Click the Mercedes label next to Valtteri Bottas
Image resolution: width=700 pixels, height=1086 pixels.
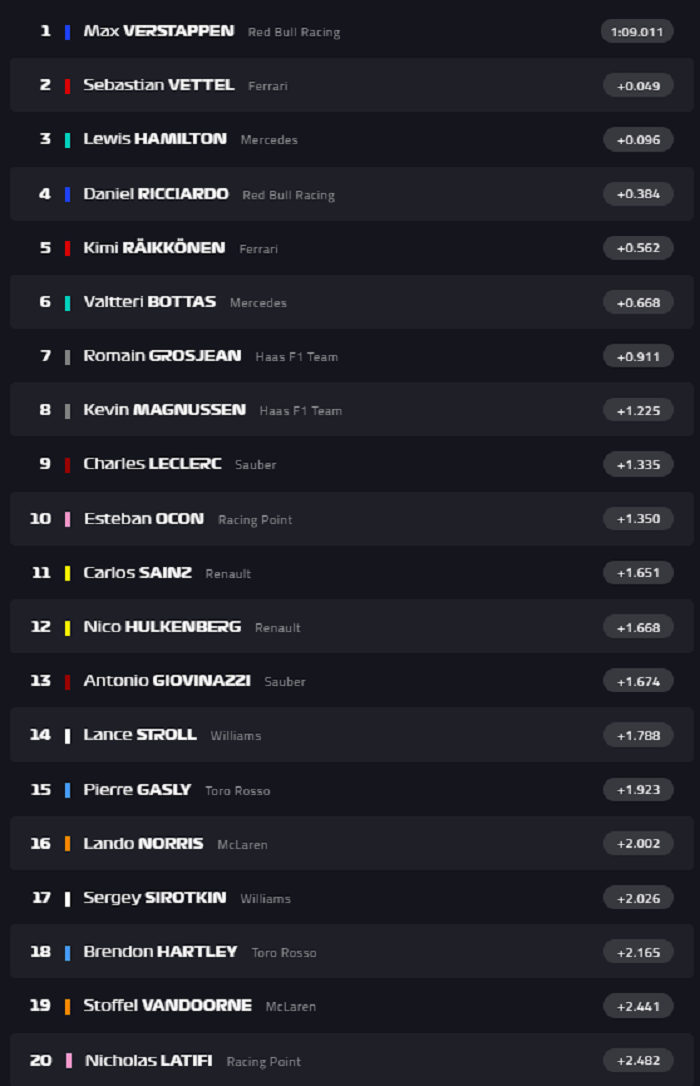[259, 303]
